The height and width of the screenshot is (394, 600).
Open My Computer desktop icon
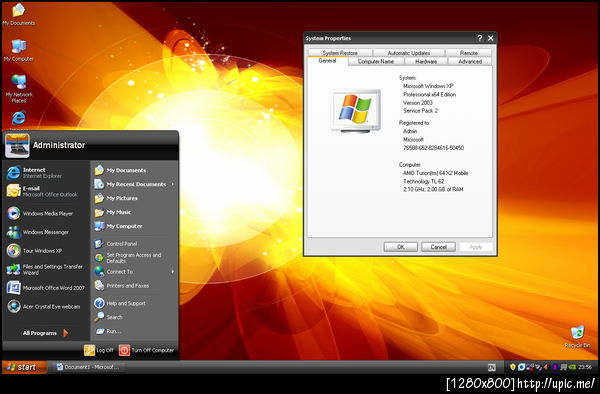coord(18,50)
